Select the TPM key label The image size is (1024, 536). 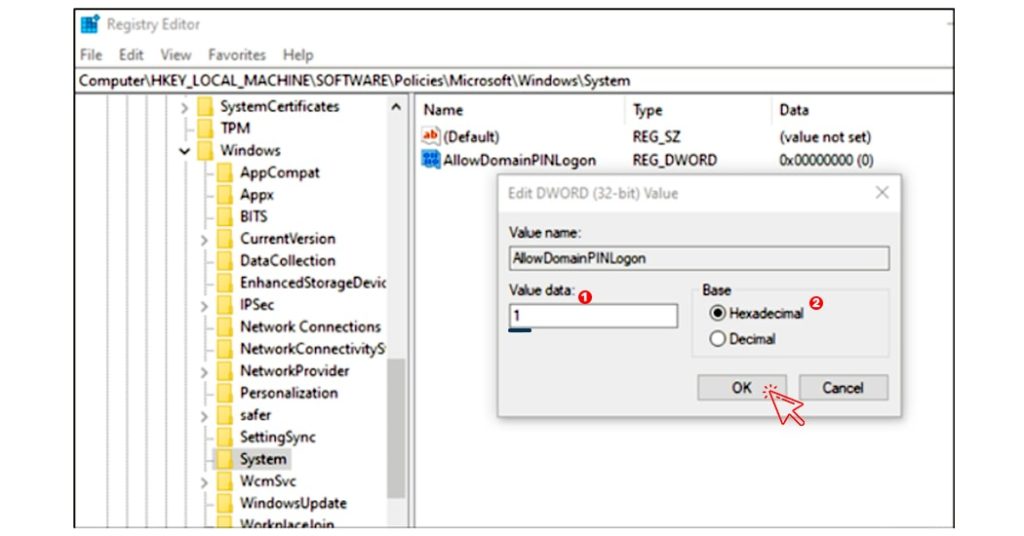coord(235,129)
